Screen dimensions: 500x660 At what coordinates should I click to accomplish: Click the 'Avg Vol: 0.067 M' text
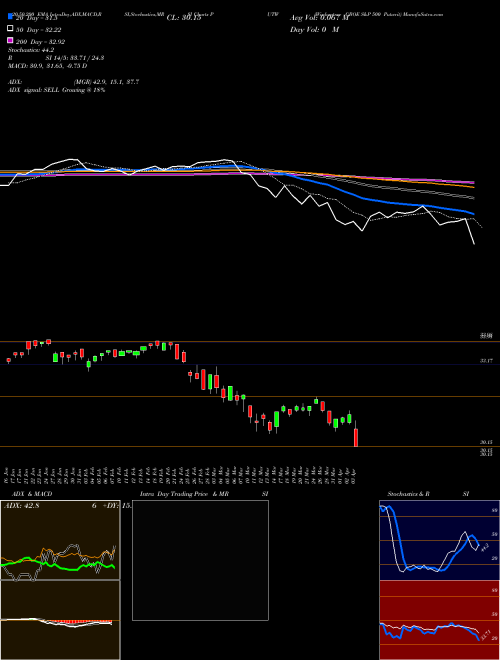click(x=319, y=18)
